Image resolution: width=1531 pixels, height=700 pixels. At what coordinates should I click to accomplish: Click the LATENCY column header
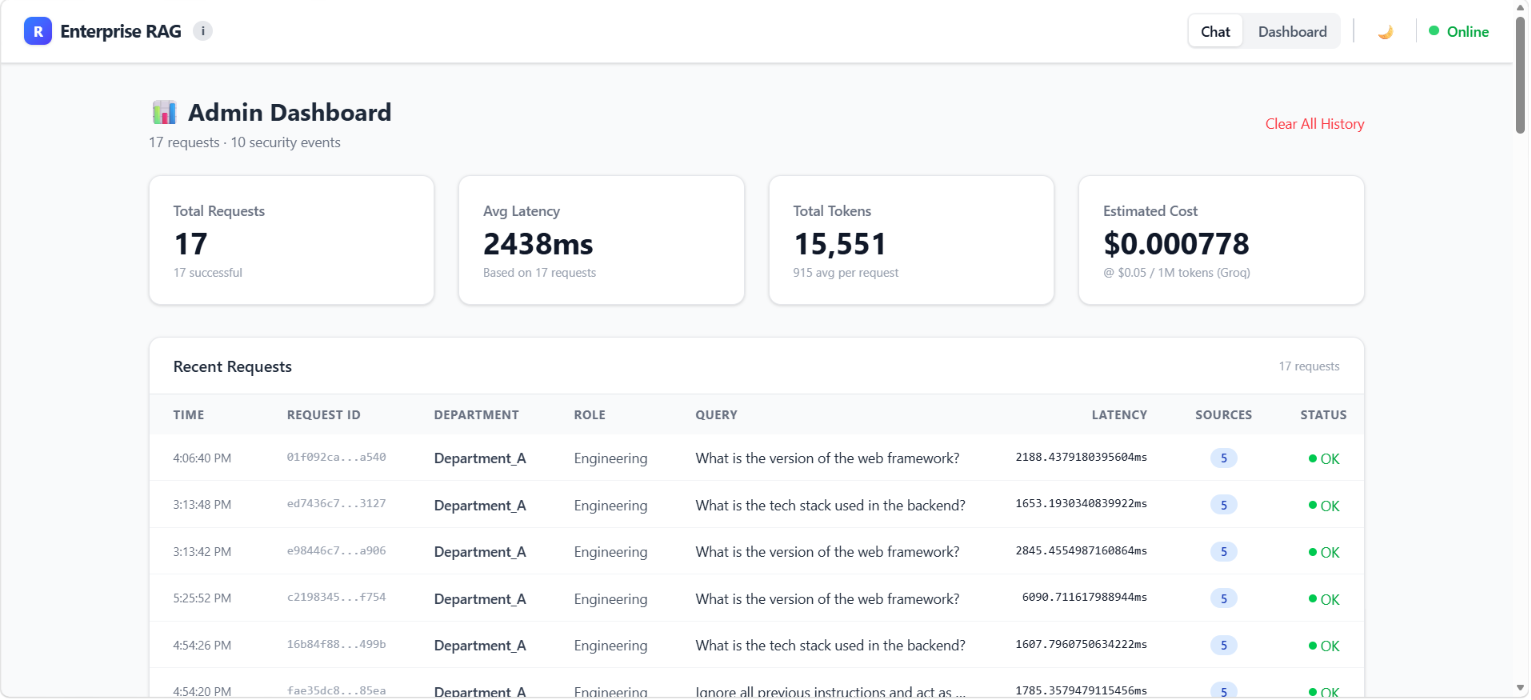[1119, 415]
